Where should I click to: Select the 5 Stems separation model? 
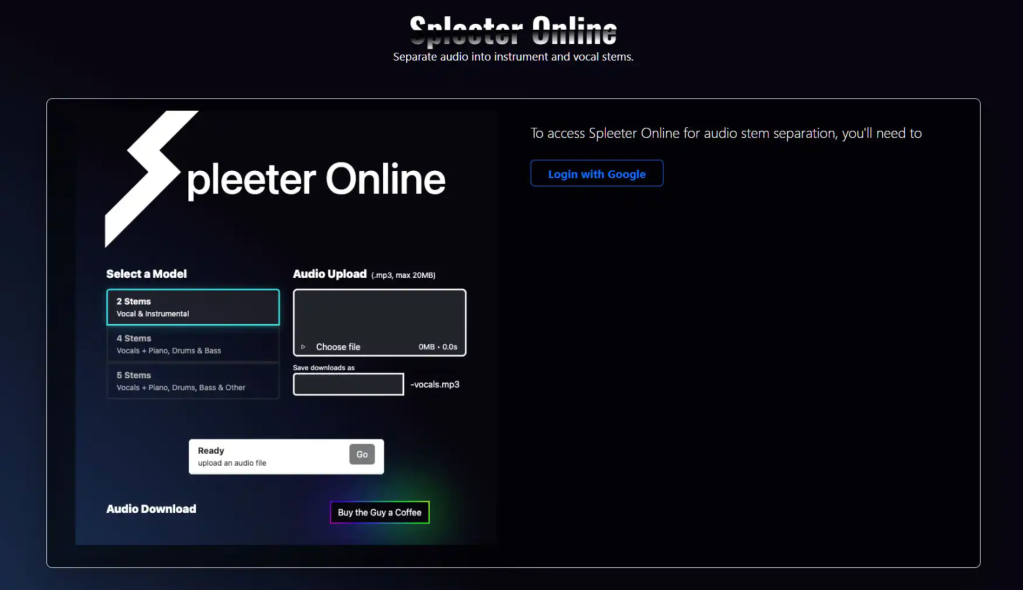pyautogui.click(x=192, y=380)
